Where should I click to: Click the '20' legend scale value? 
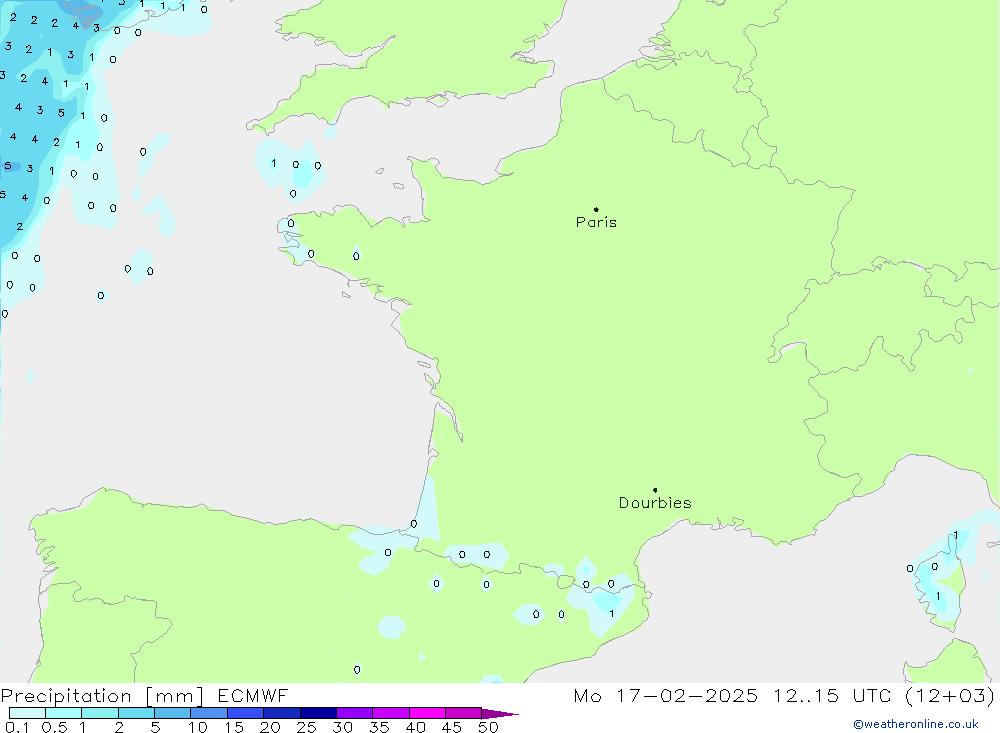(270, 727)
